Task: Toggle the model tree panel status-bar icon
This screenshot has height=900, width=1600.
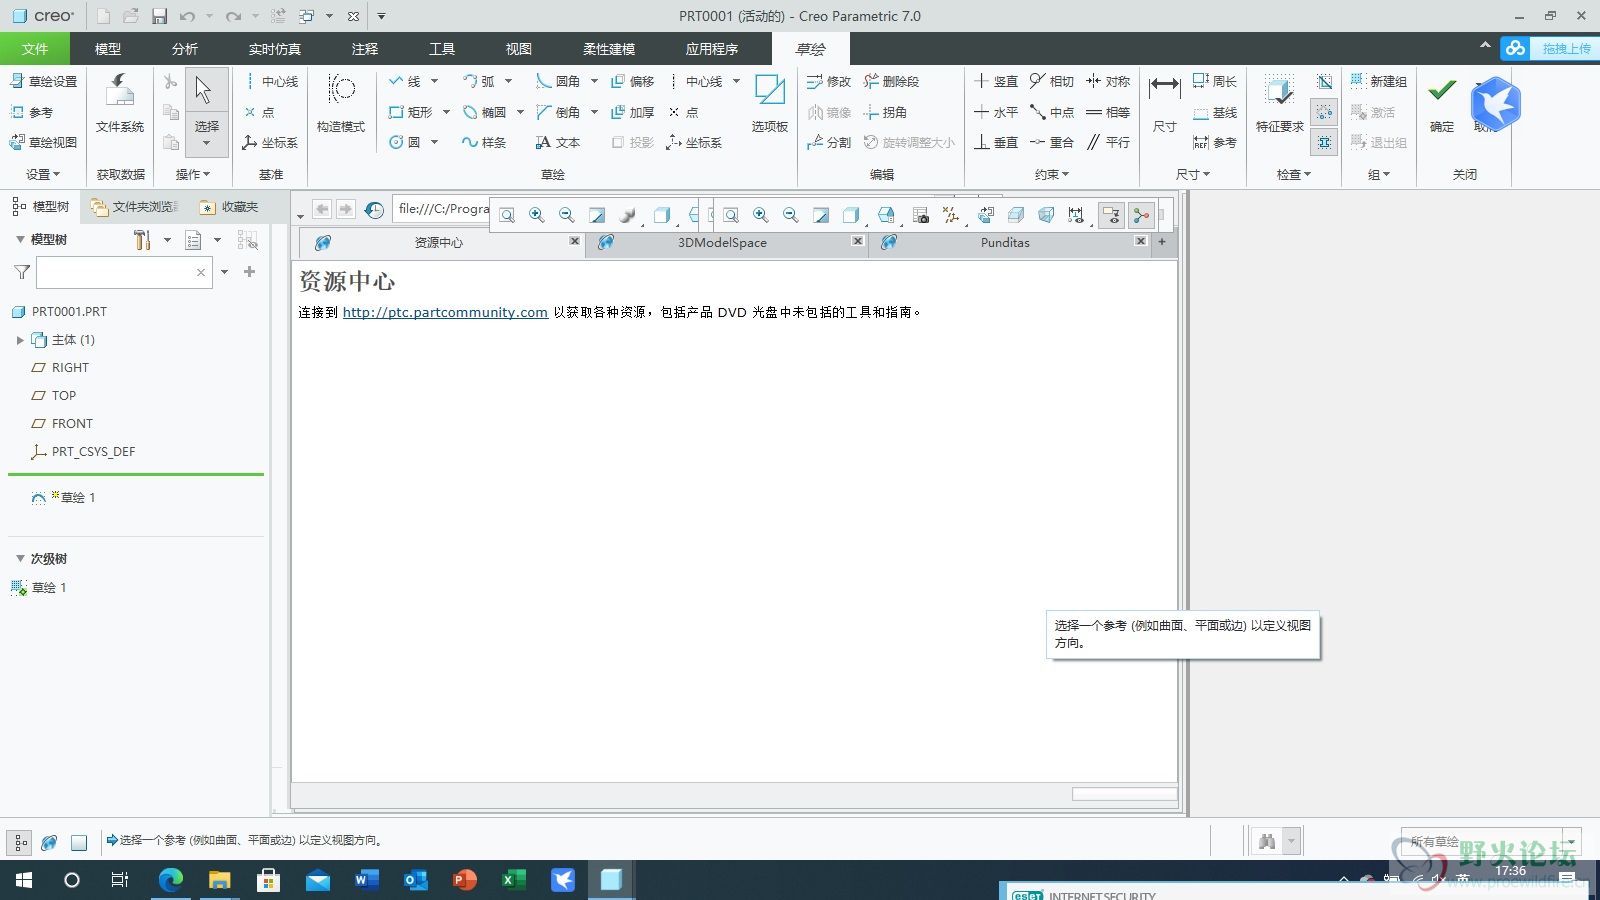Action: 20,842
